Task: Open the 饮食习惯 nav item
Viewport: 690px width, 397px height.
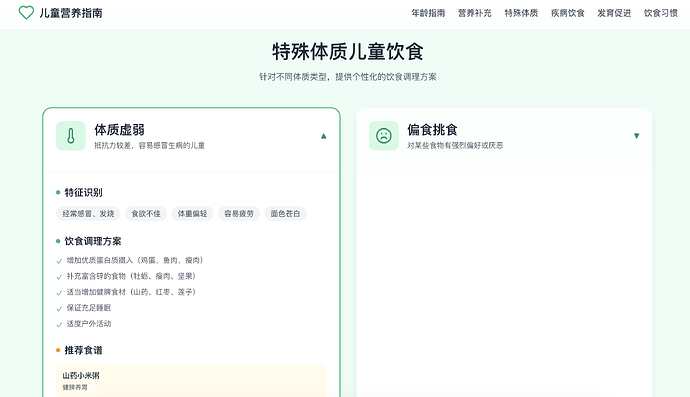Action: (x=661, y=13)
